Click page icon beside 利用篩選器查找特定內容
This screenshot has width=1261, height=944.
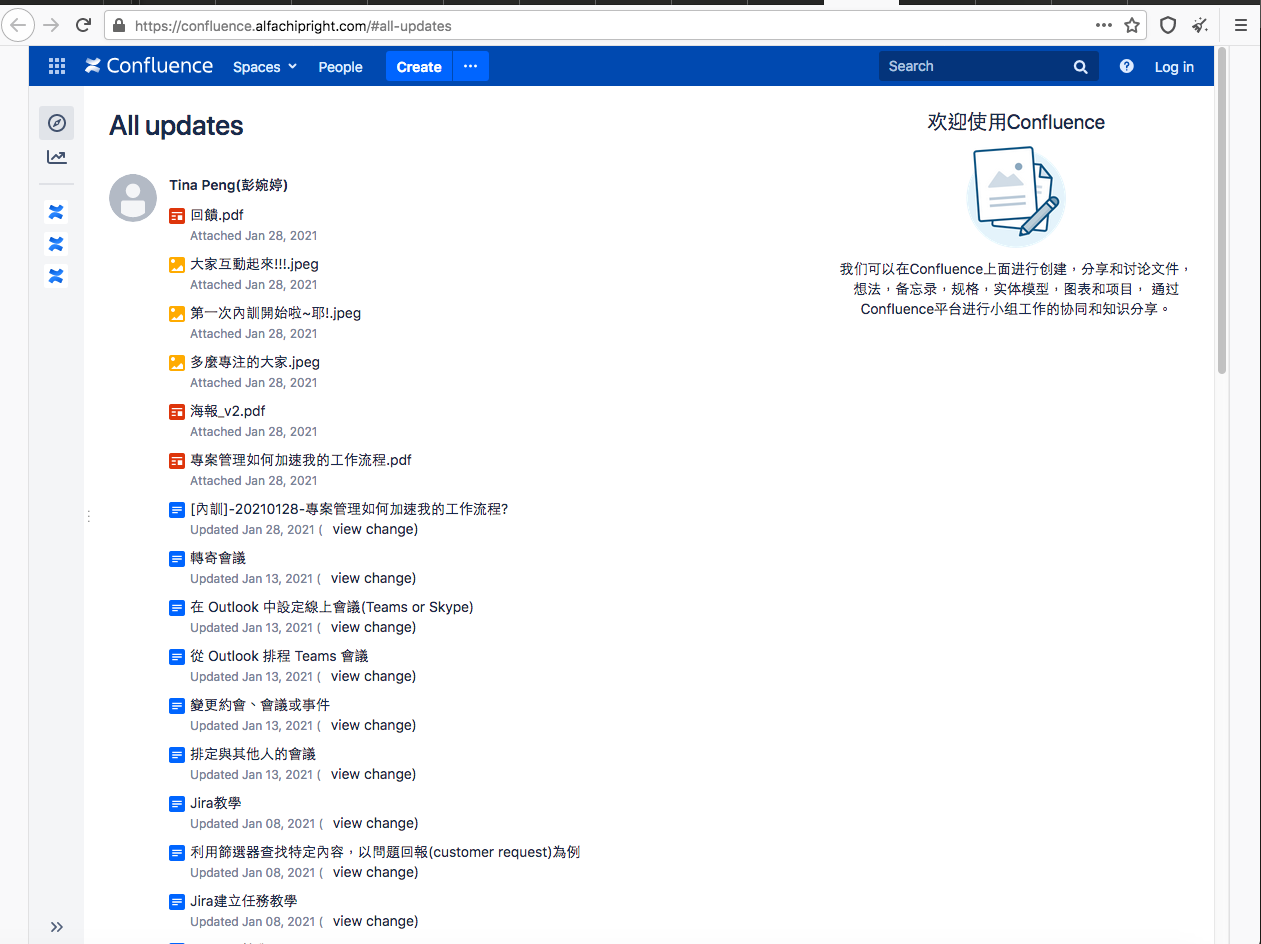coord(177,852)
